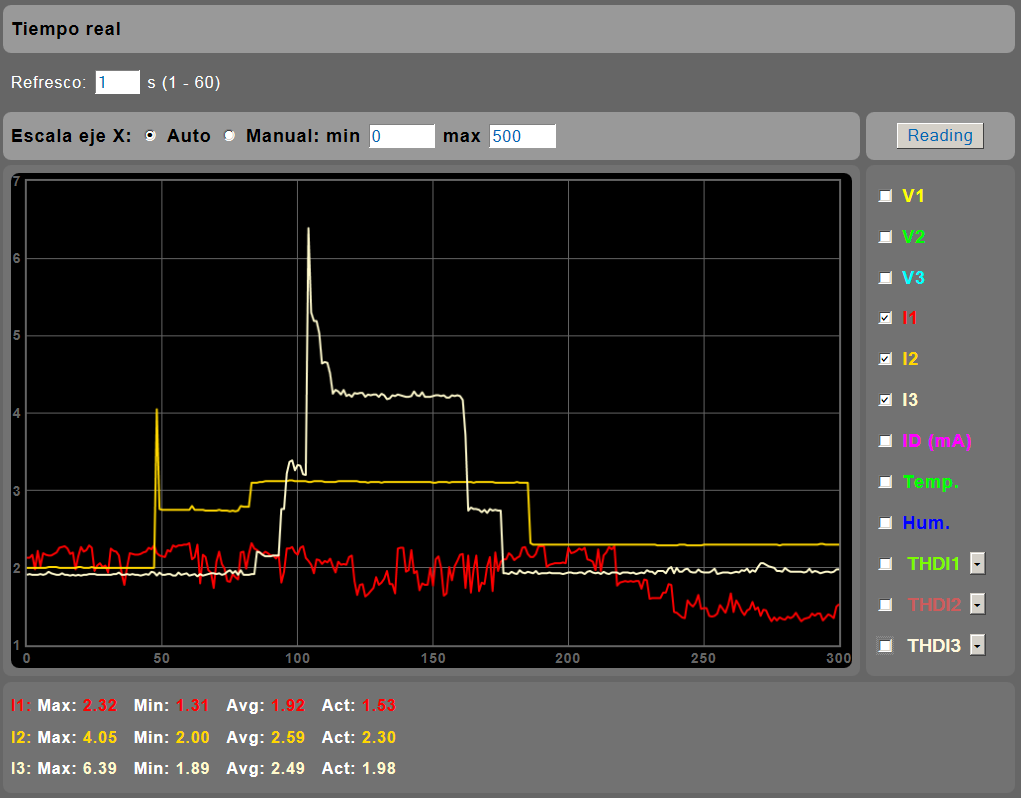Open the THDI2 dropdown arrow
Image resolution: width=1021 pixels, height=798 pixels.
[977, 605]
